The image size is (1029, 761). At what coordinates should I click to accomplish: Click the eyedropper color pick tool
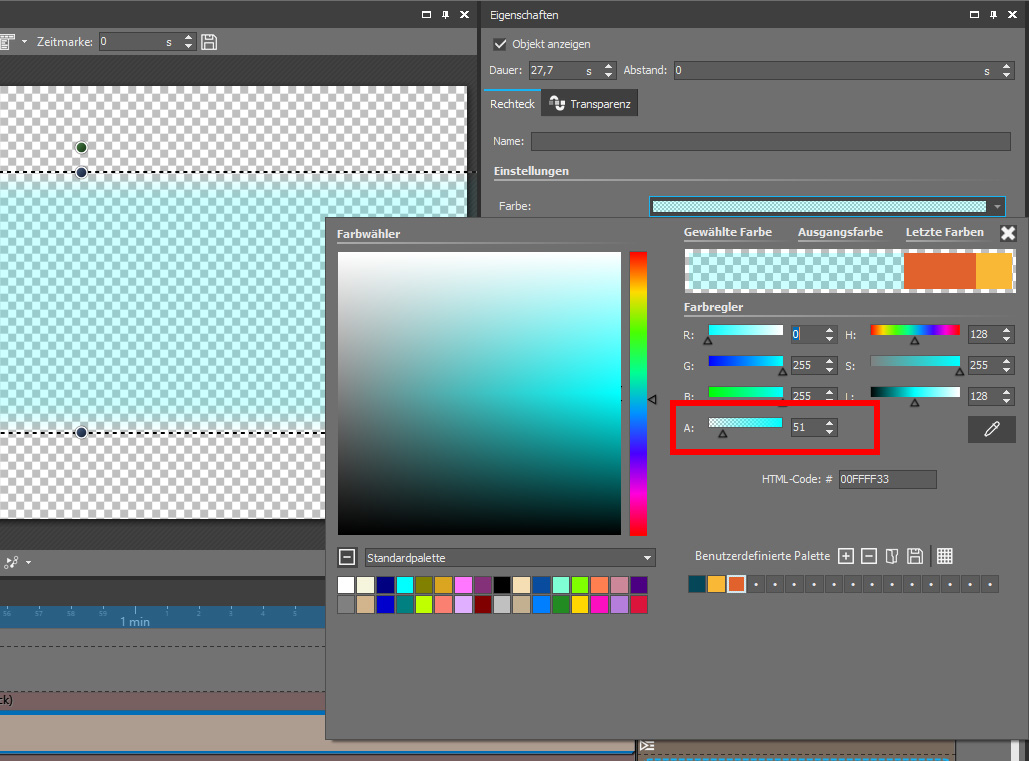pyautogui.click(x=991, y=429)
